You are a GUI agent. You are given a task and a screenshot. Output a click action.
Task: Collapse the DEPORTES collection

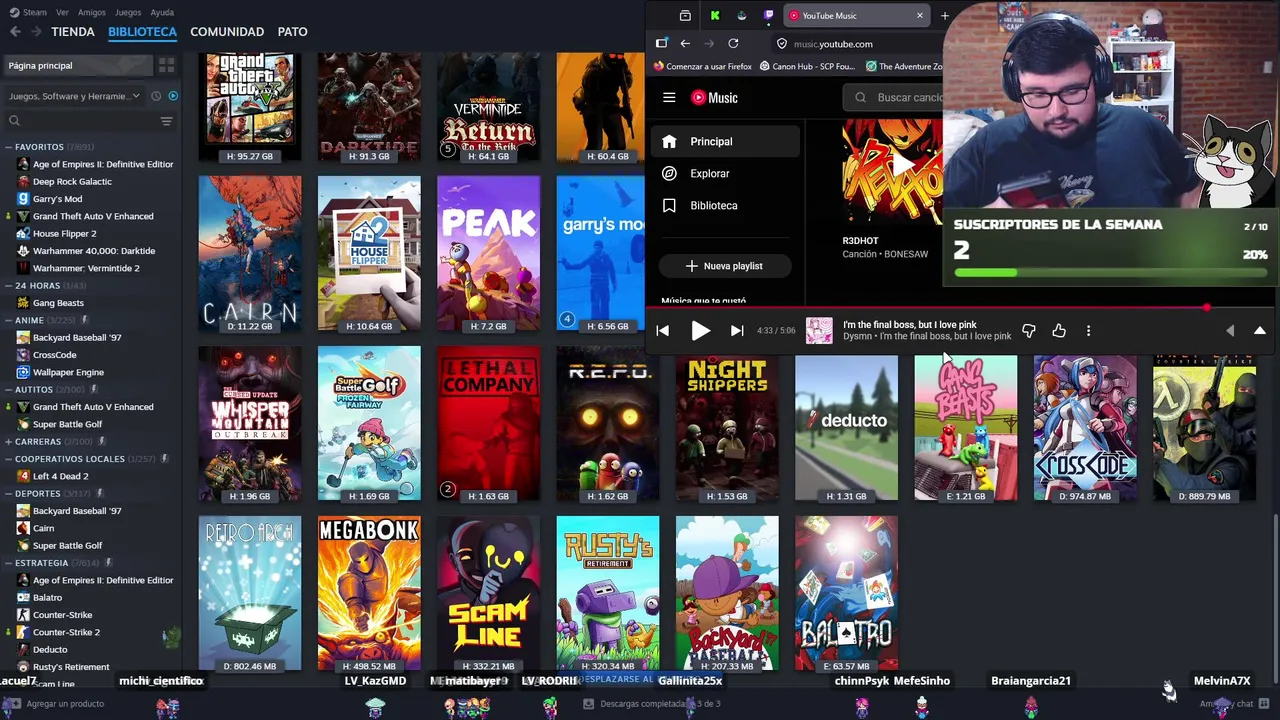(9, 493)
